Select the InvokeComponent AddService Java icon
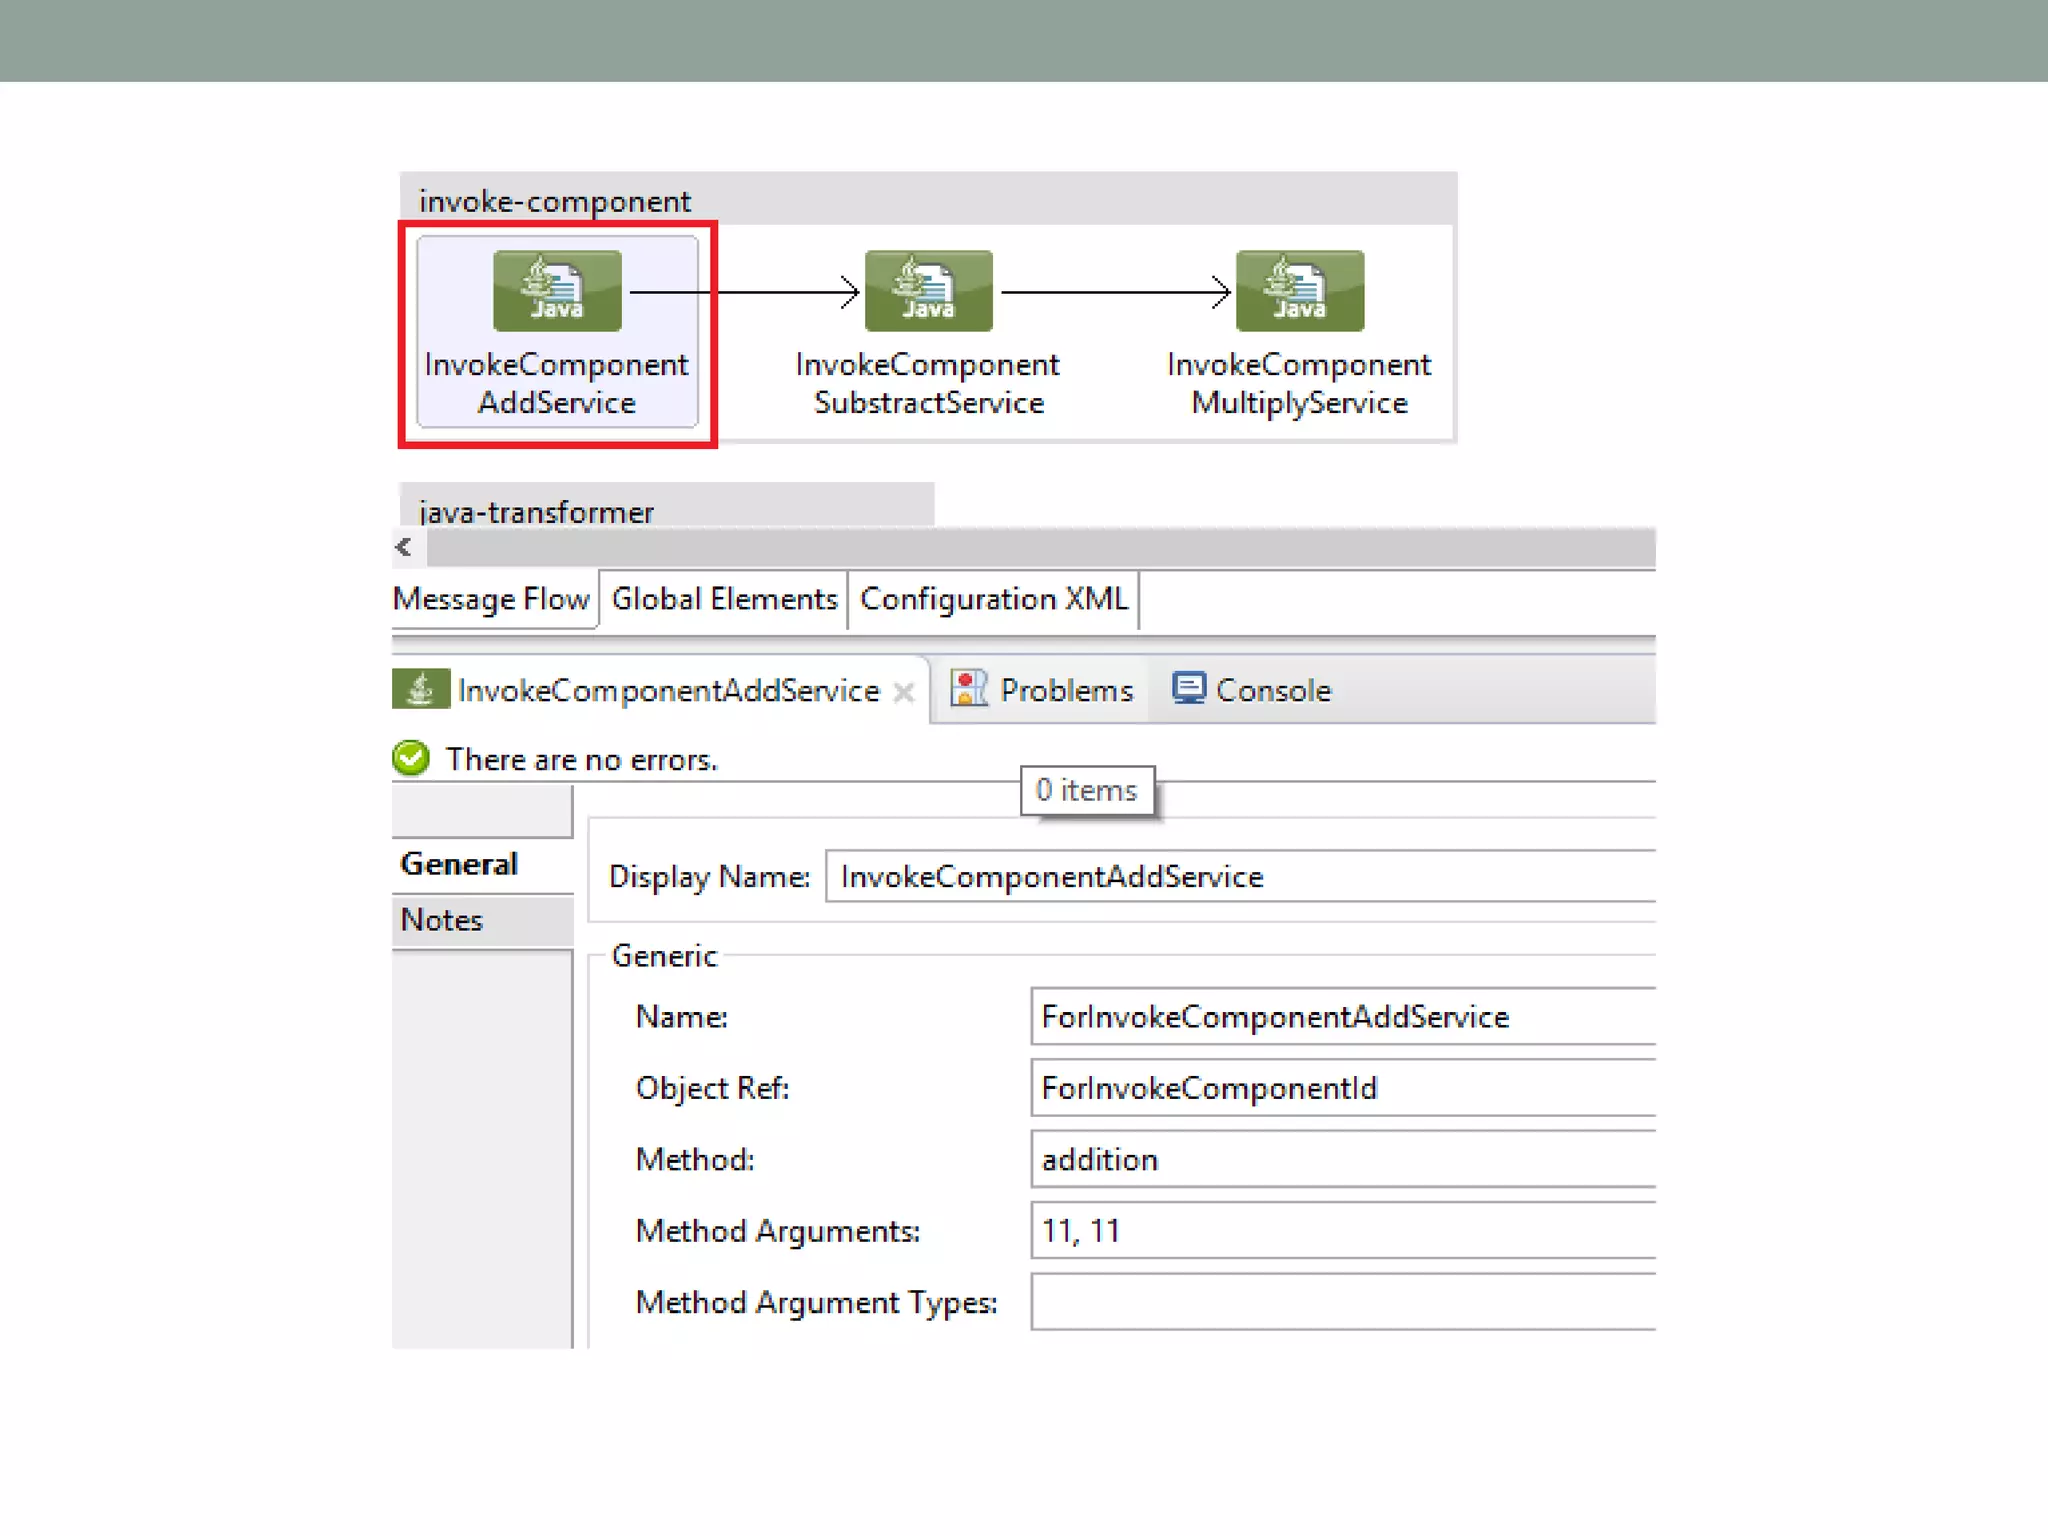 point(557,291)
